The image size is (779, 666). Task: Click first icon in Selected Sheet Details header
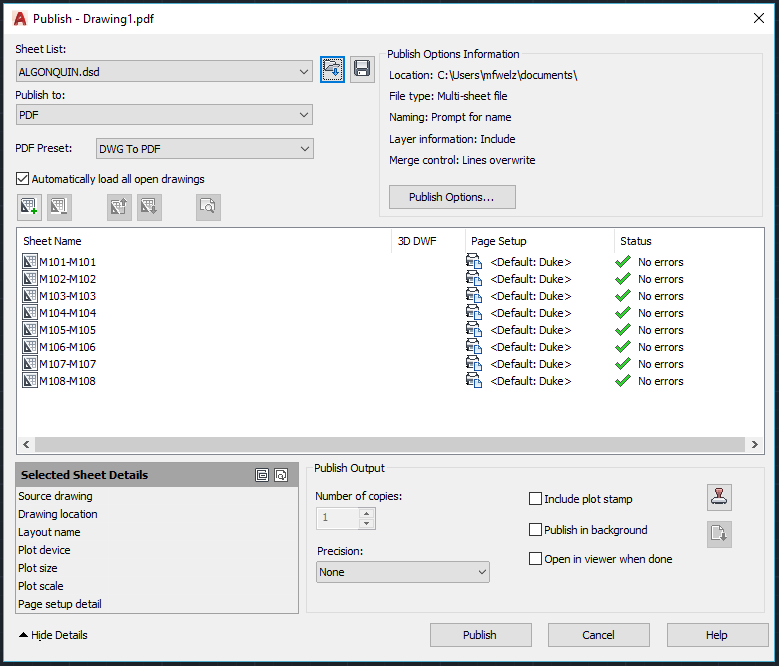tap(262, 475)
